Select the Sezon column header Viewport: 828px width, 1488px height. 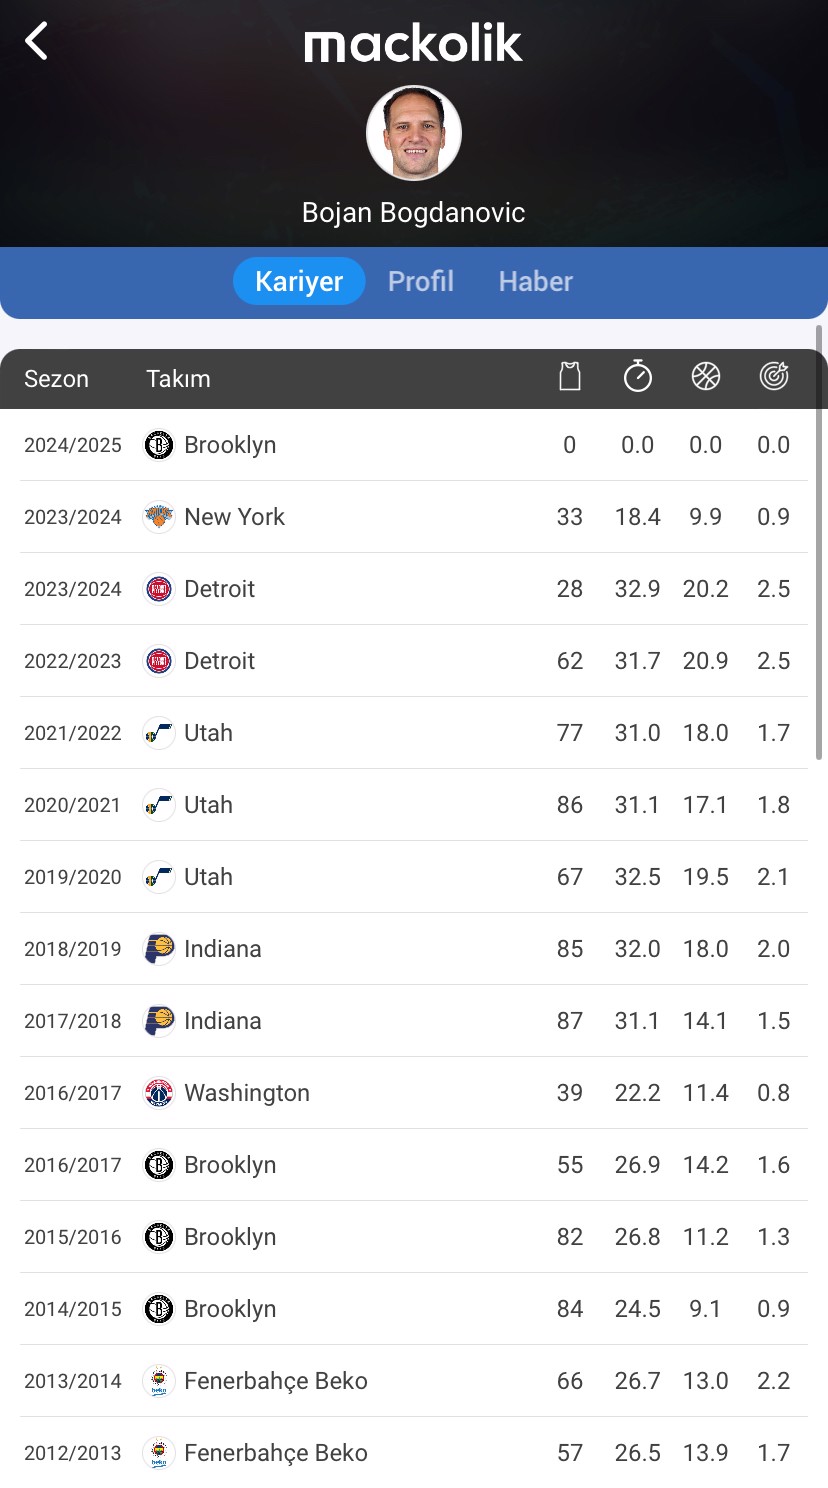click(56, 379)
